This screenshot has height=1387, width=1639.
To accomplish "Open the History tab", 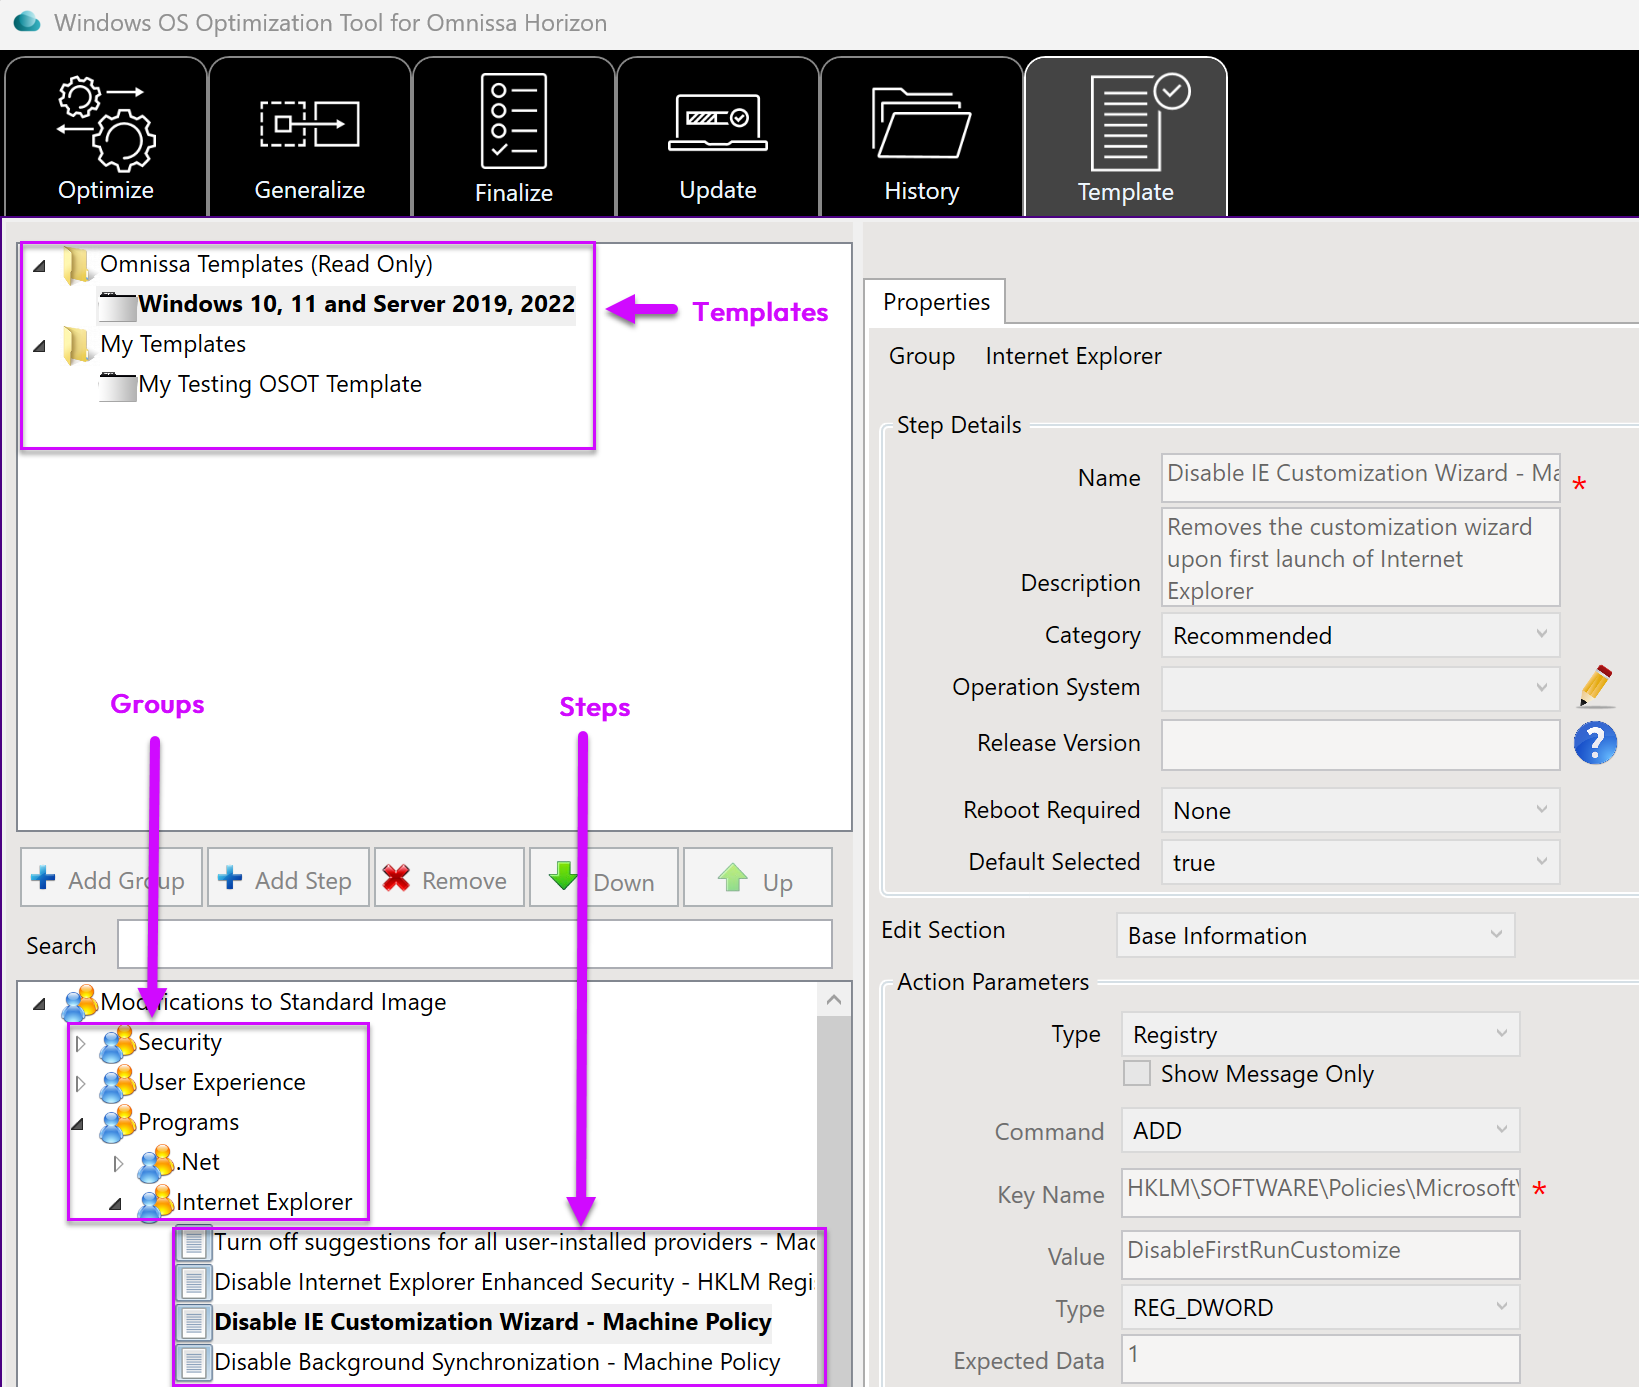I will coord(922,136).
